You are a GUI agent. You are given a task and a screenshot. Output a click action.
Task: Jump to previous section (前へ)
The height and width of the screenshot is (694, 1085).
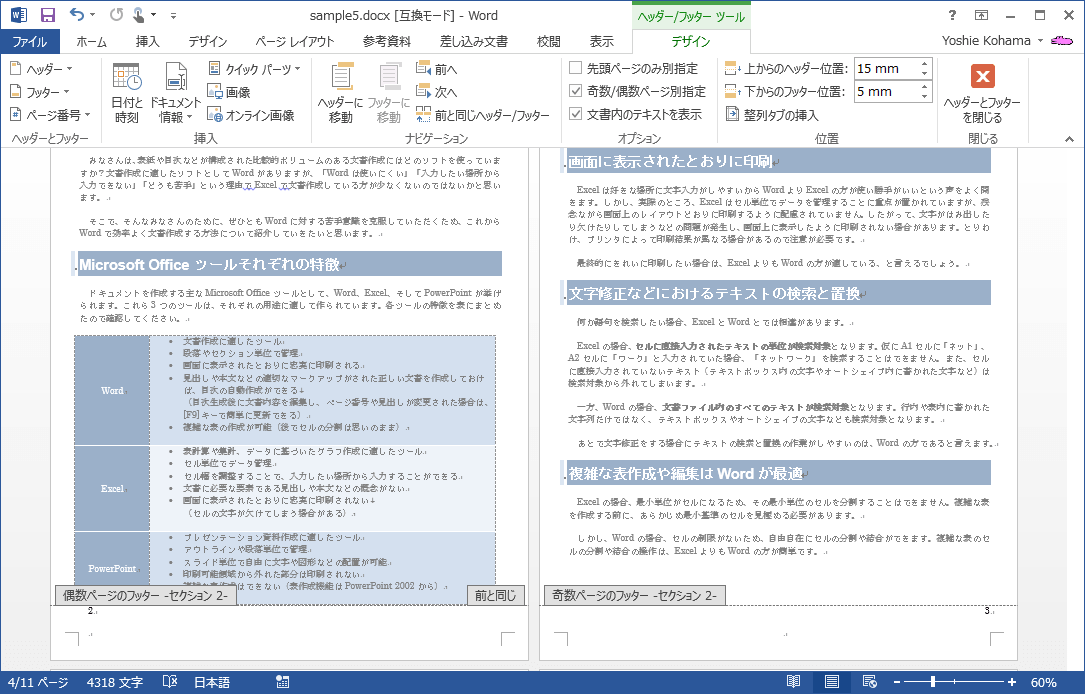tap(437, 69)
